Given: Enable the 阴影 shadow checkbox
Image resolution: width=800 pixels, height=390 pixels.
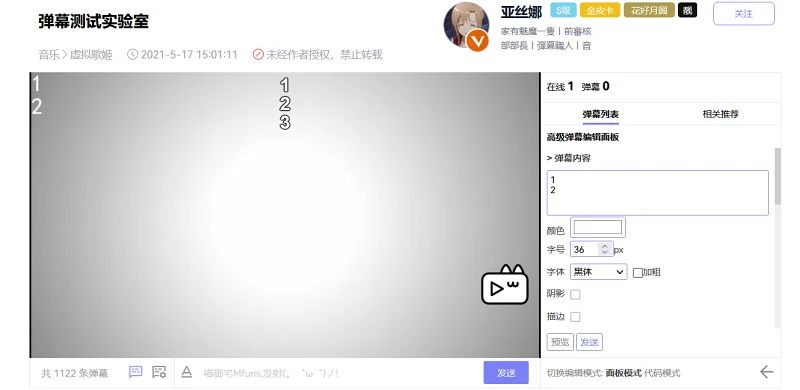Looking at the screenshot, I should pyautogui.click(x=575, y=295).
